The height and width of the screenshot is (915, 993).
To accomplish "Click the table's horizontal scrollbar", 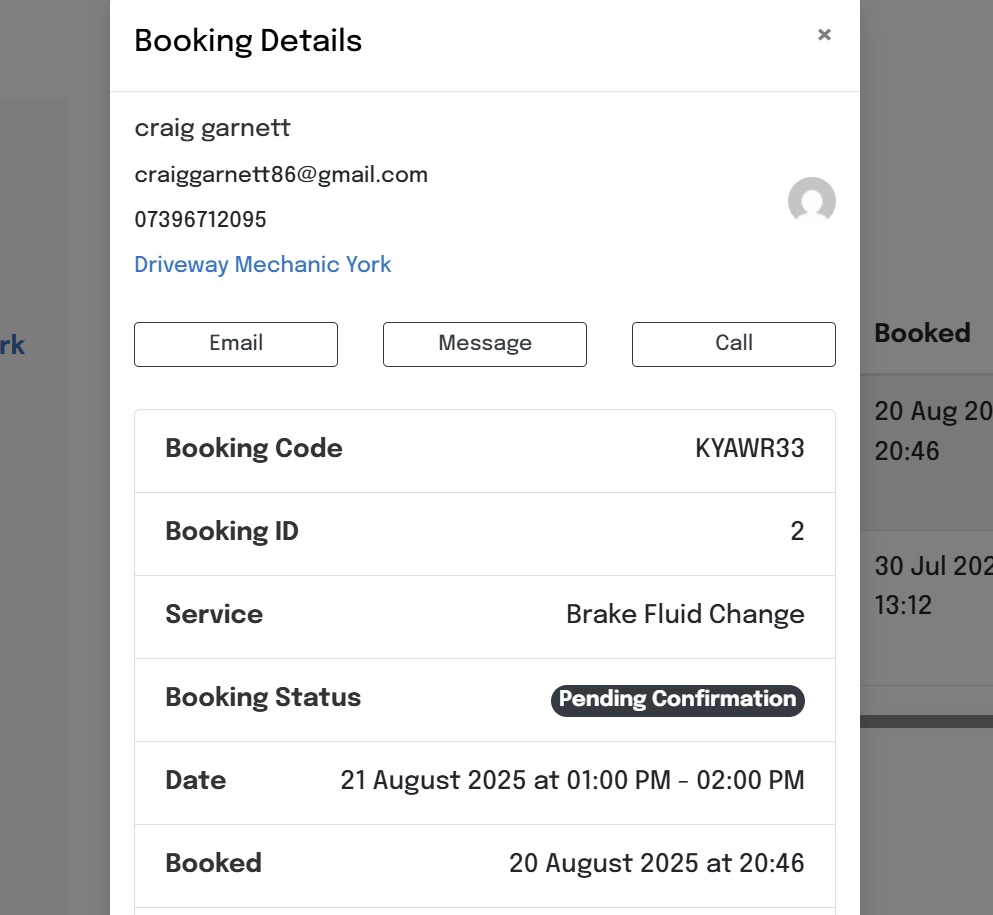I will click(x=926, y=721).
